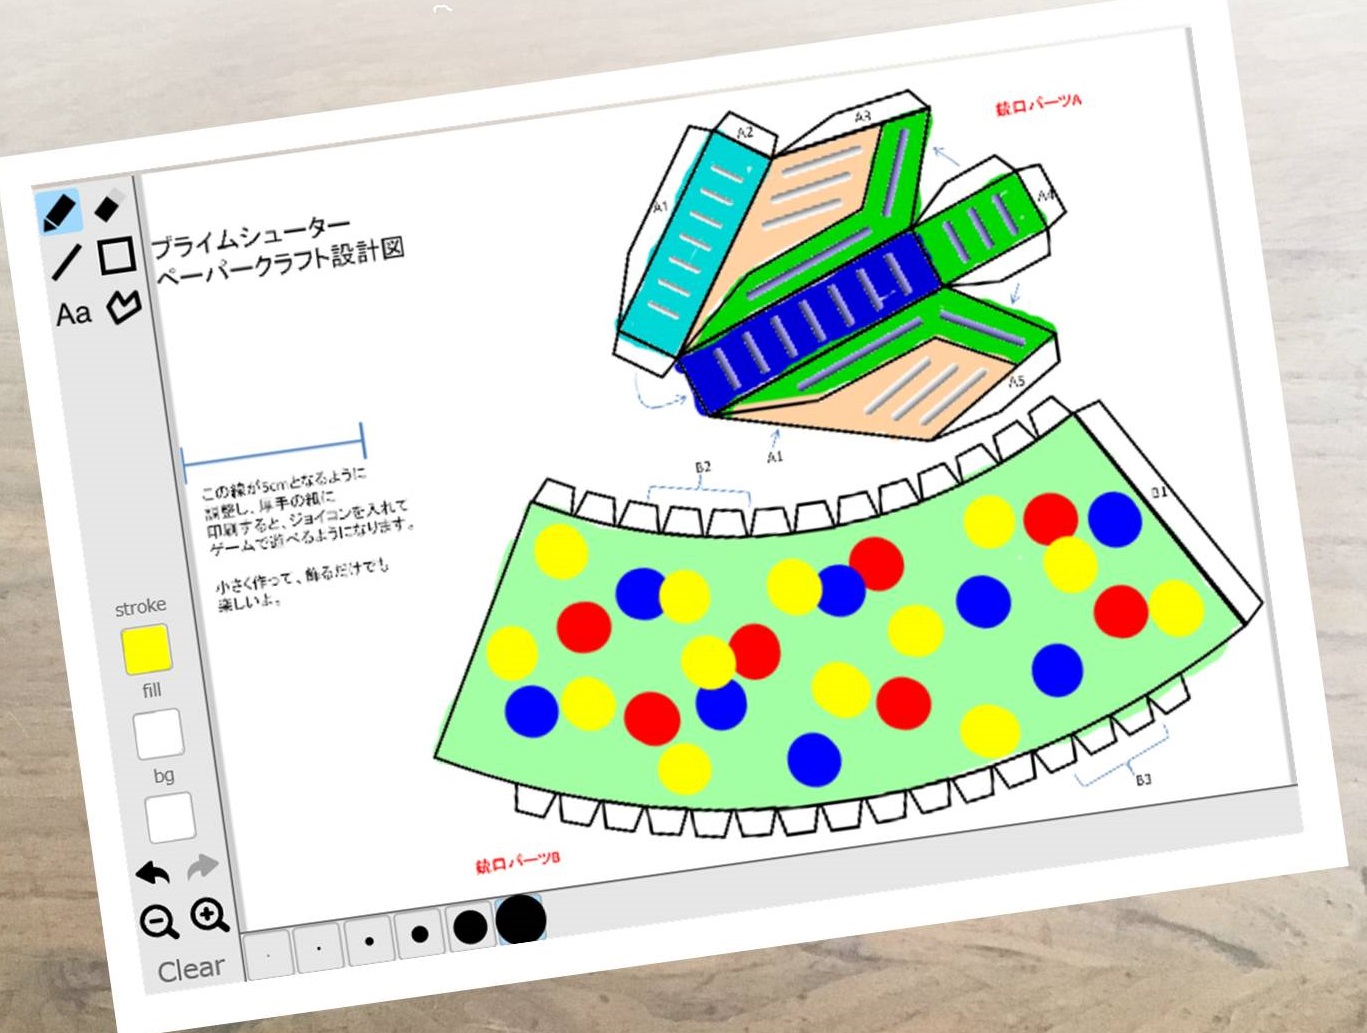Select the Eraser tool

click(x=108, y=207)
